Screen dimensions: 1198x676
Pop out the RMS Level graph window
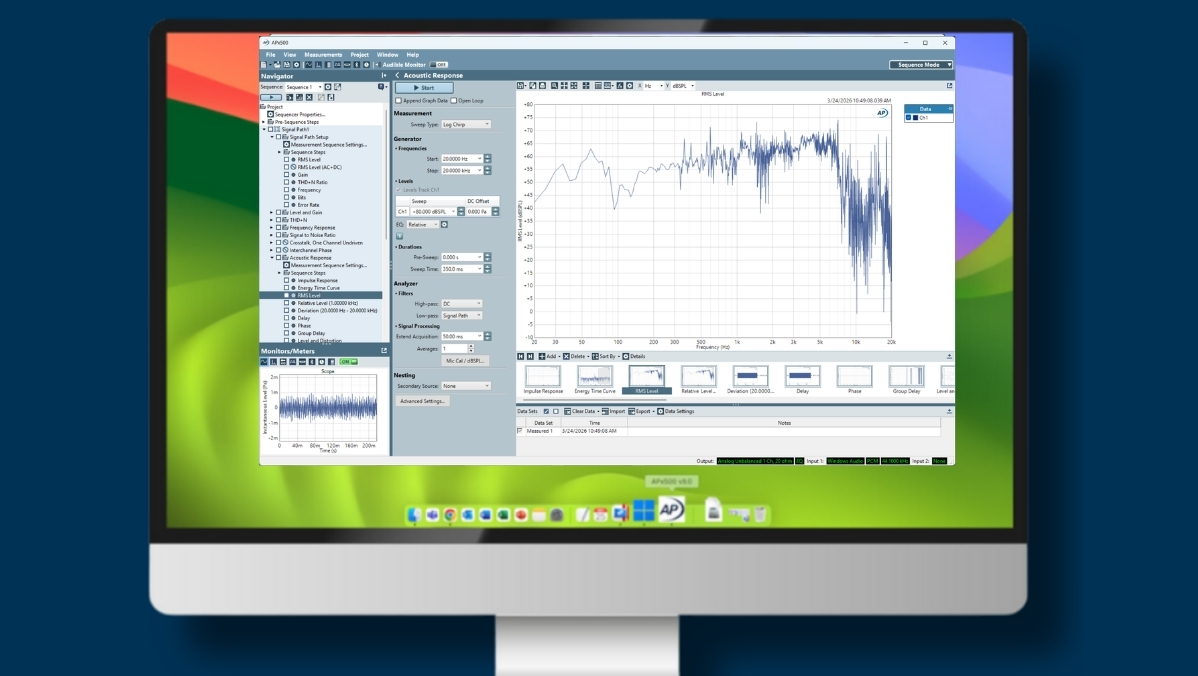click(x=950, y=86)
